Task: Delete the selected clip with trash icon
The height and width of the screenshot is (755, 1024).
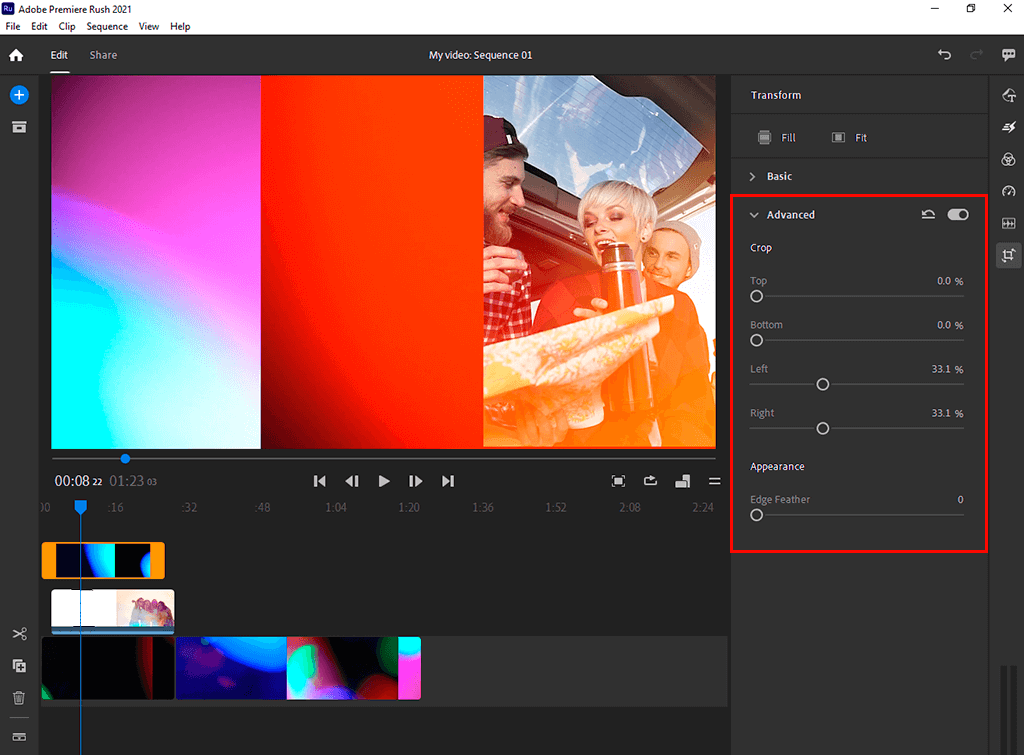Action: [19, 698]
